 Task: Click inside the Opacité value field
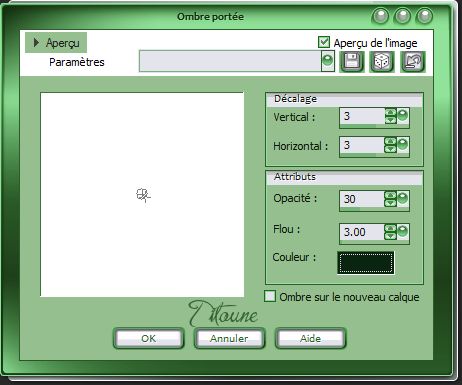[362, 199]
